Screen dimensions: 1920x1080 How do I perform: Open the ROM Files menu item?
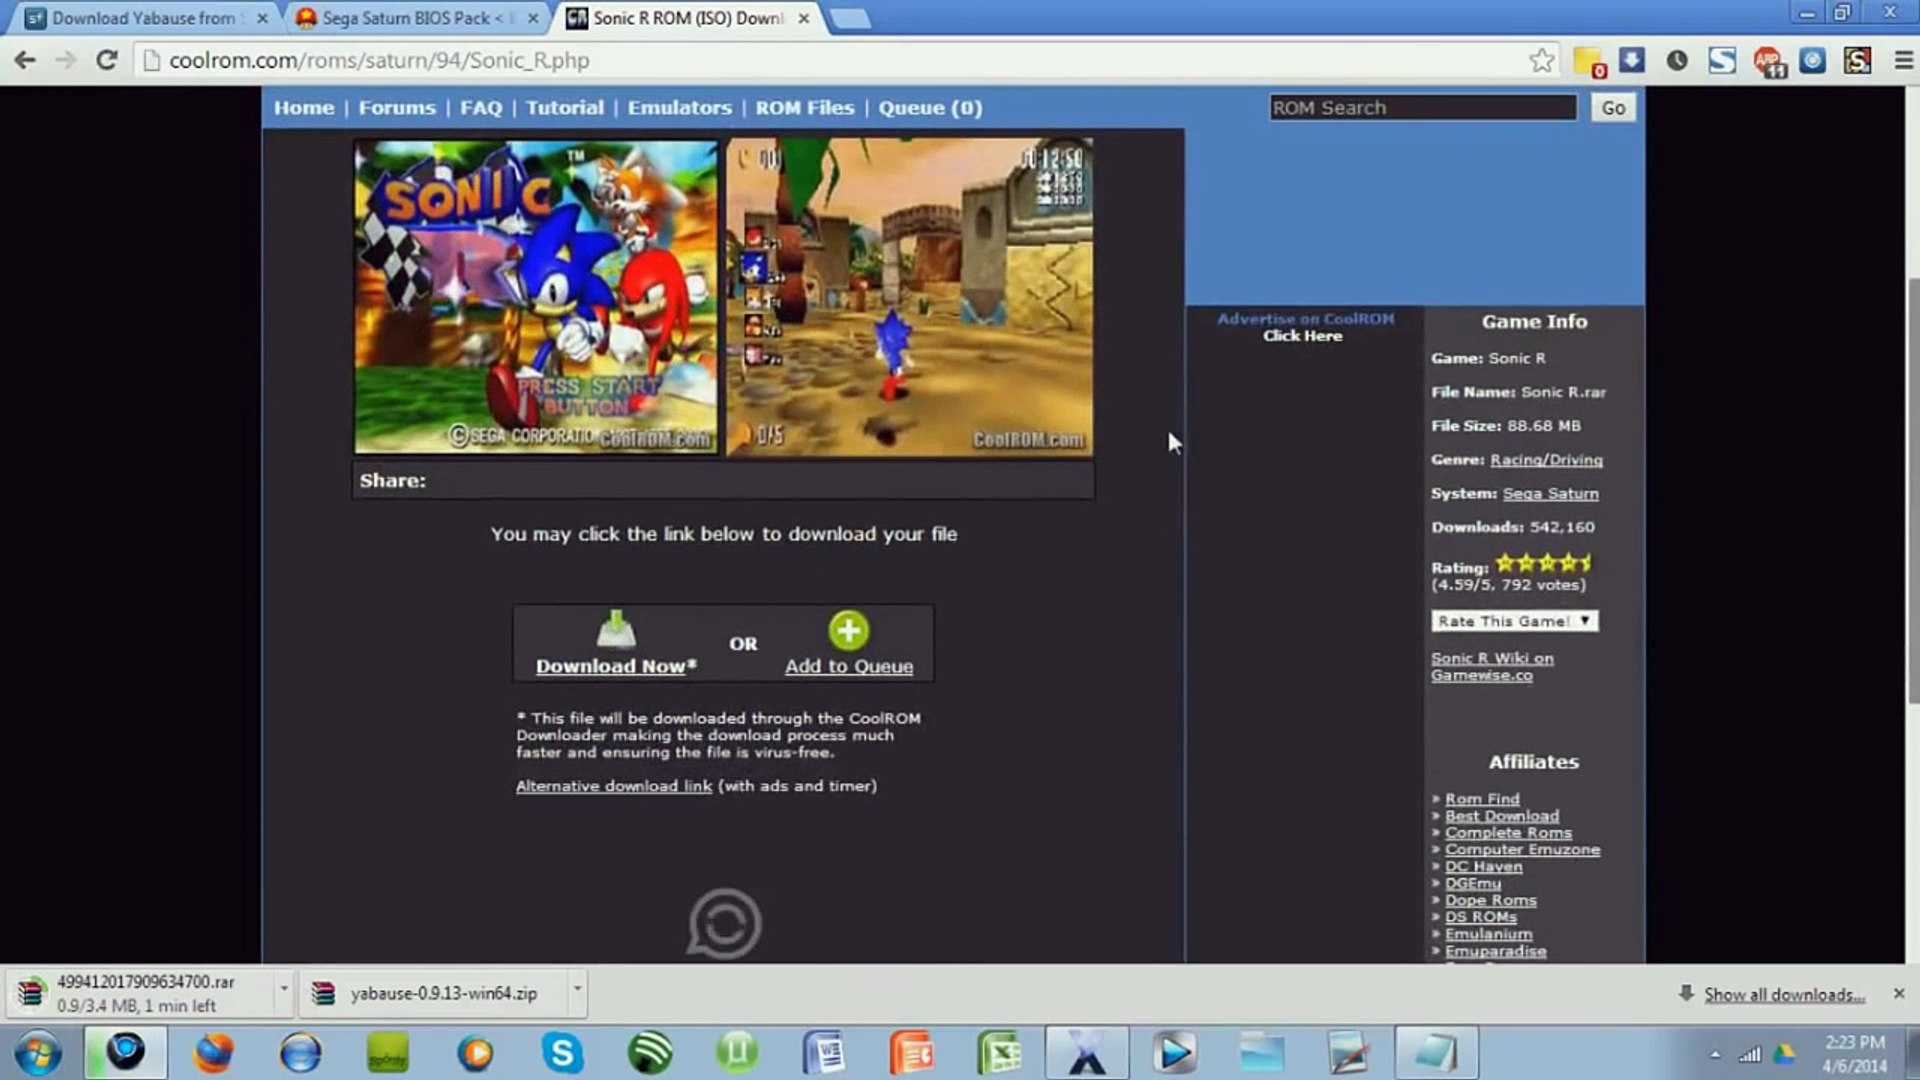pyautogui.click(x=804, y=107)
